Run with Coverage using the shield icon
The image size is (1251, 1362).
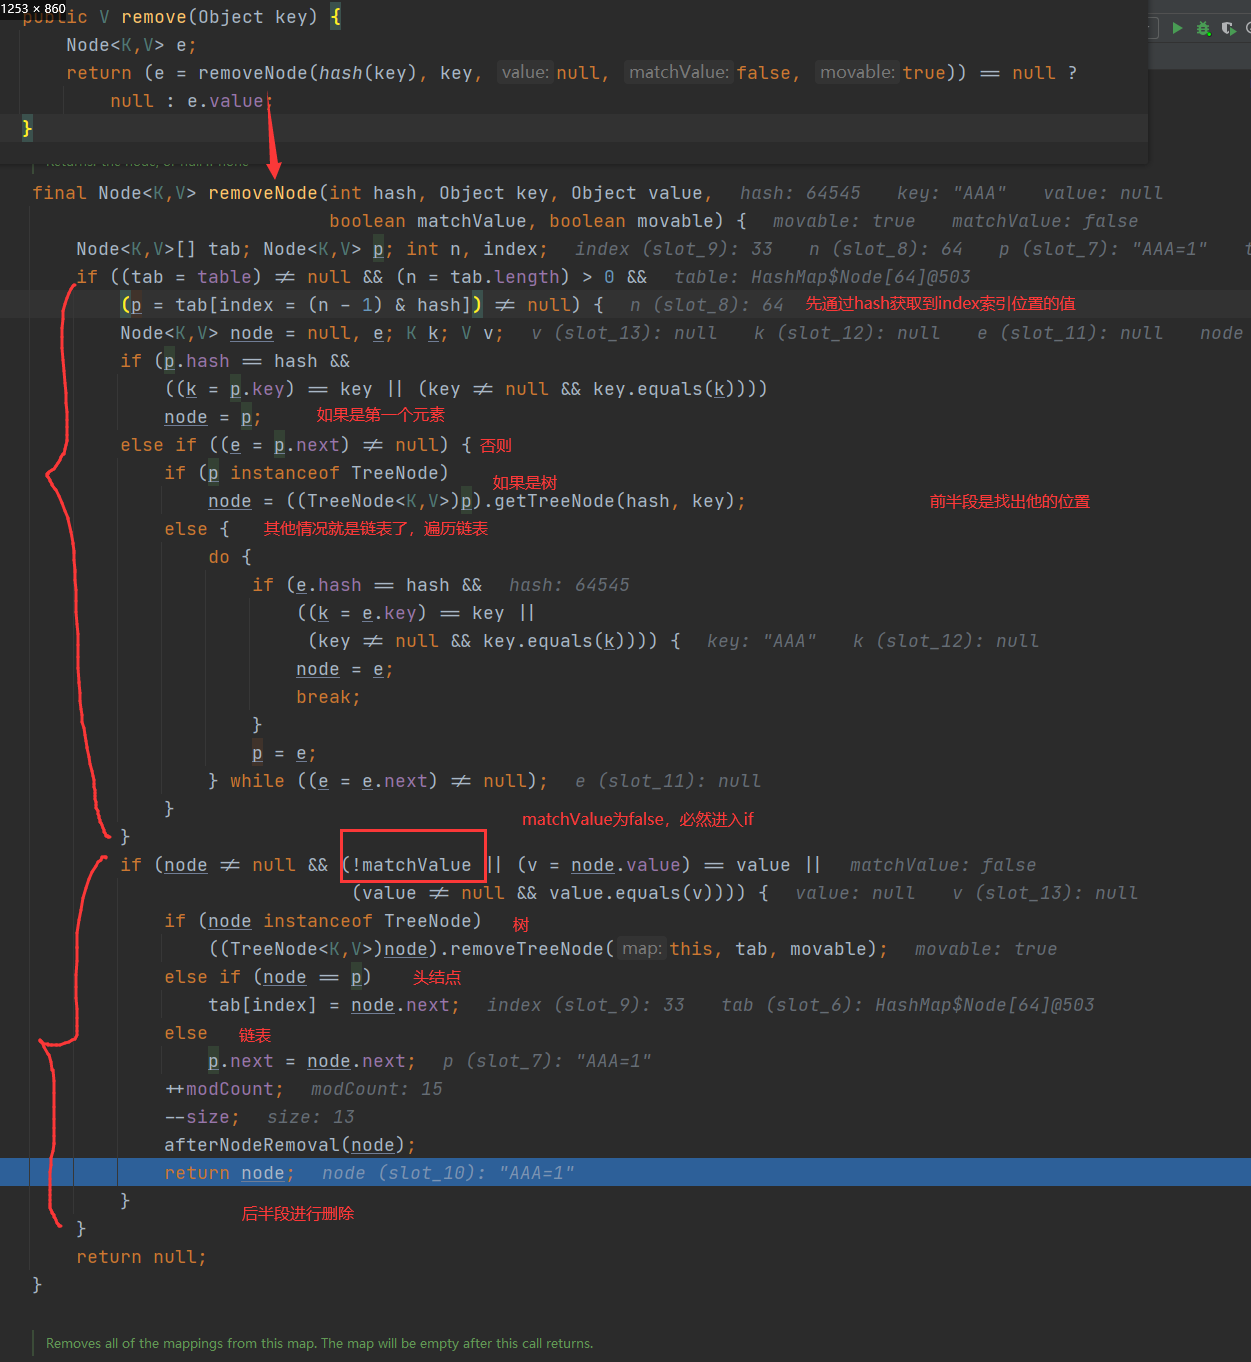click(1229, 28)
